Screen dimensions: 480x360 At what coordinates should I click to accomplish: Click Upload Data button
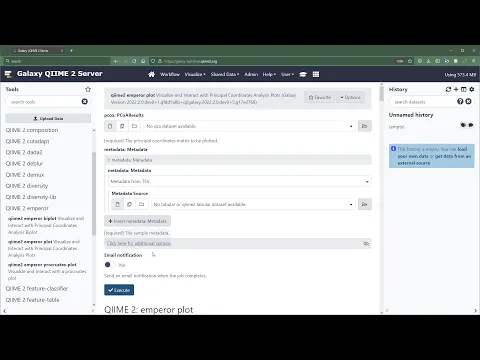(48, 118)
